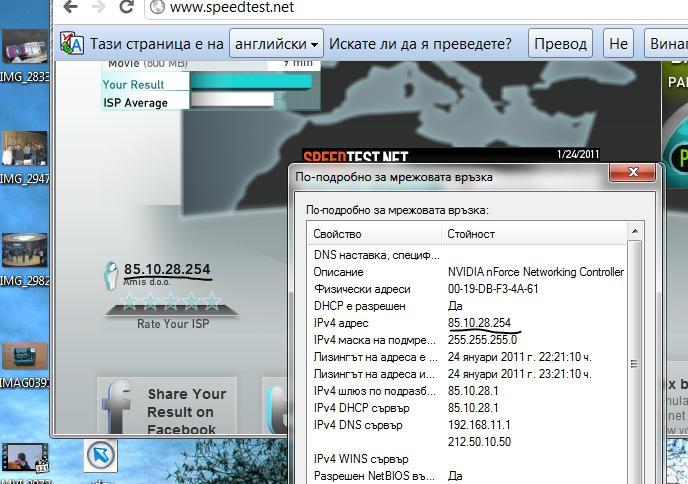Click the browser back arrow
Image resolution: width=688 pixels, height=484 pixels.
pyautogui.click(x=68, y=7)
